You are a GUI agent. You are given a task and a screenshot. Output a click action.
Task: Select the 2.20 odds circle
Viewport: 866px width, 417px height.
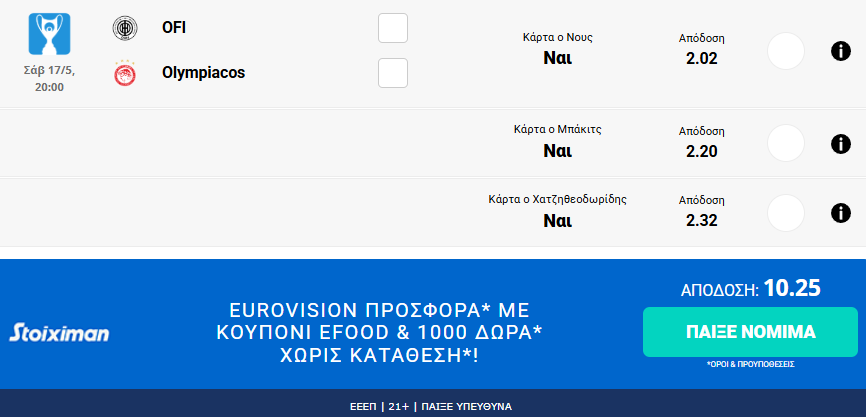(786, 143)
